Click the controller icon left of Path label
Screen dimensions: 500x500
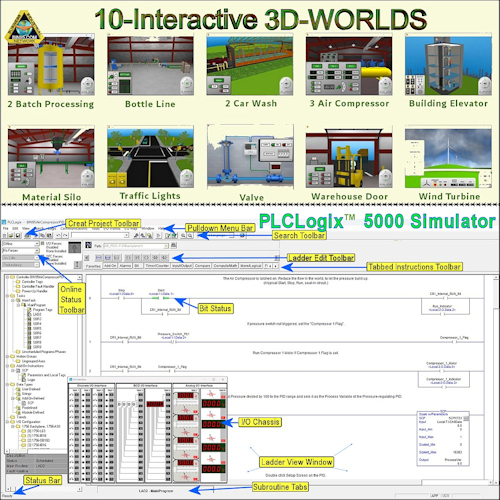pyautogui.click(x=89, y=245)
